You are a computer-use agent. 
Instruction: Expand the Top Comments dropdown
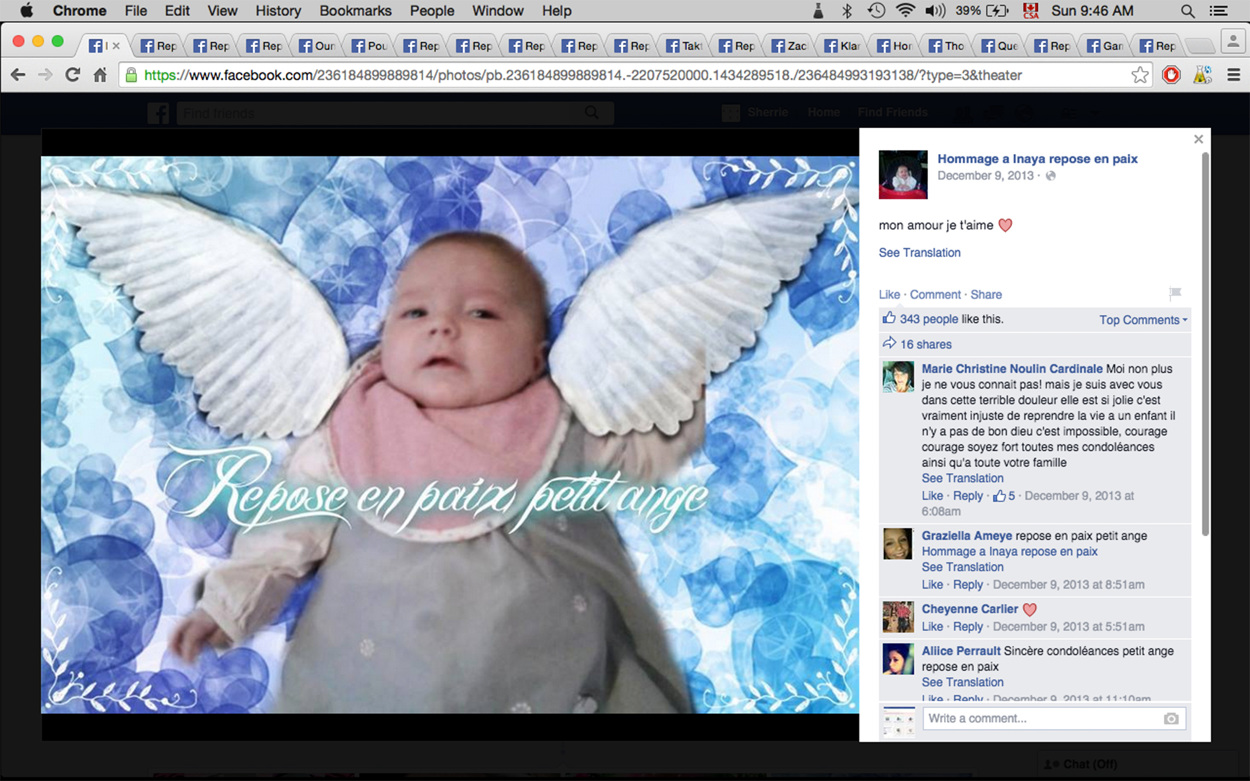[x=1143, y=320]
